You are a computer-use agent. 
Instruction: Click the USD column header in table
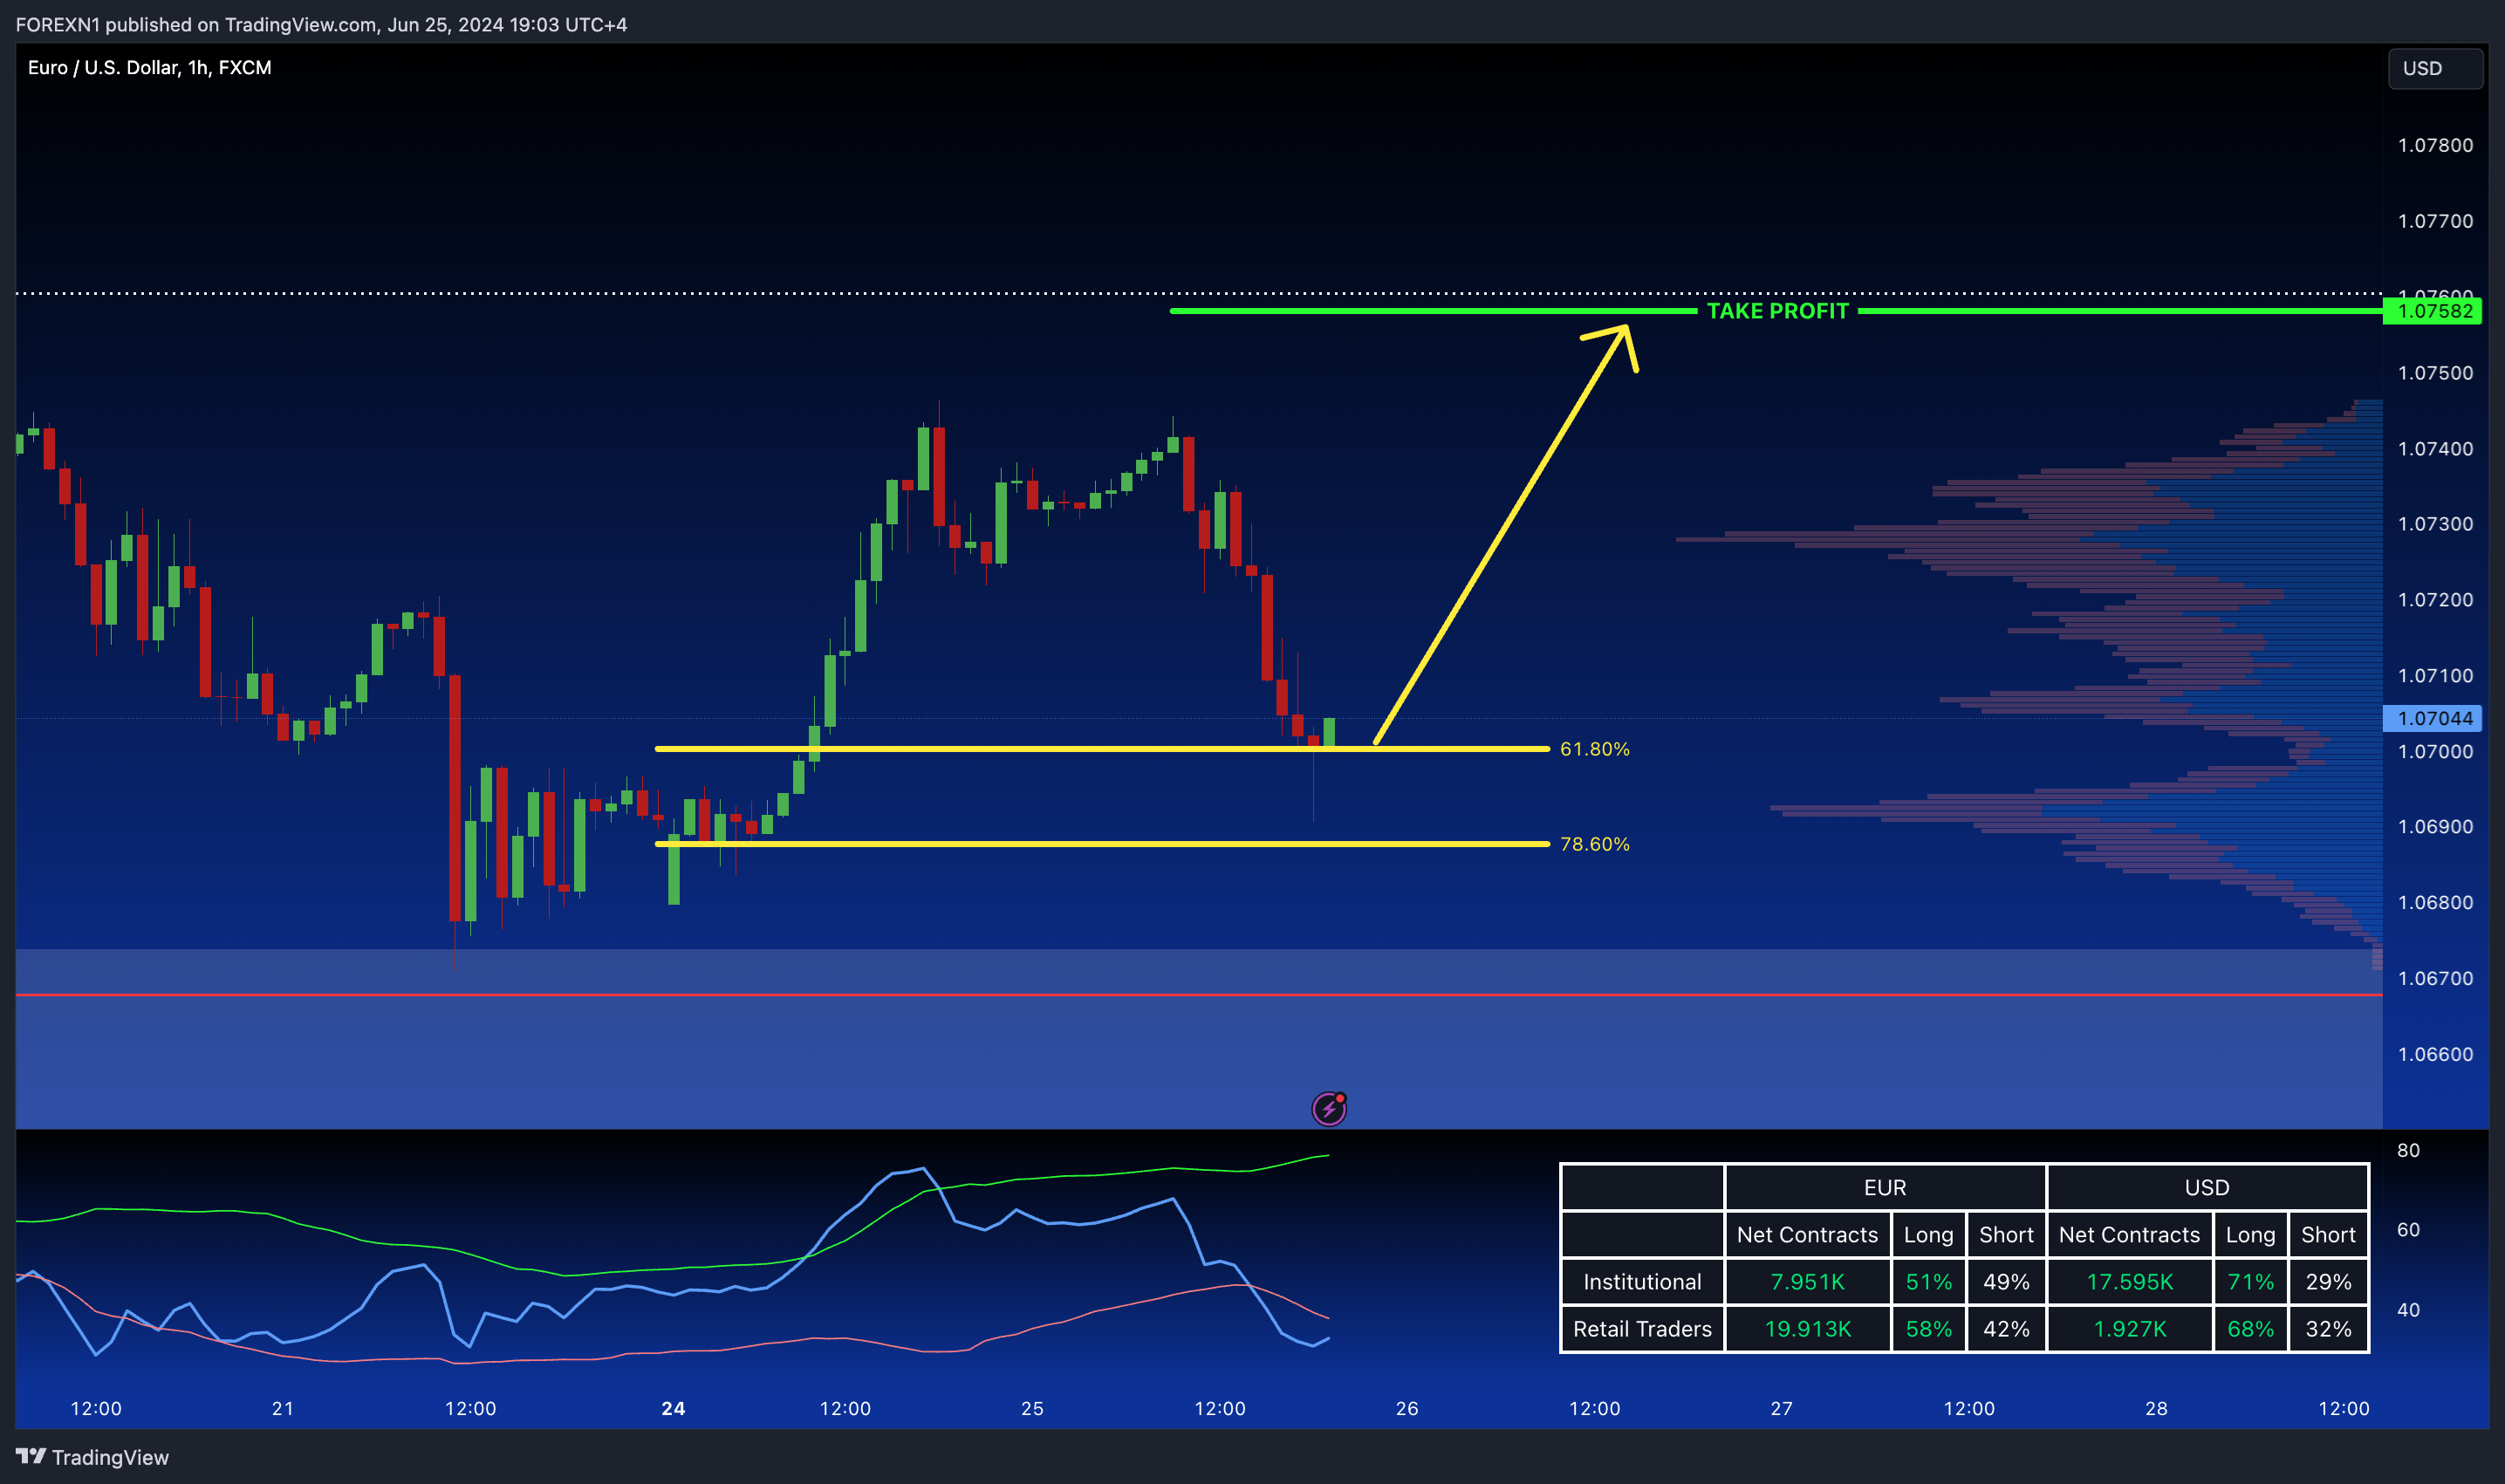click(x=2207, y=1187)
